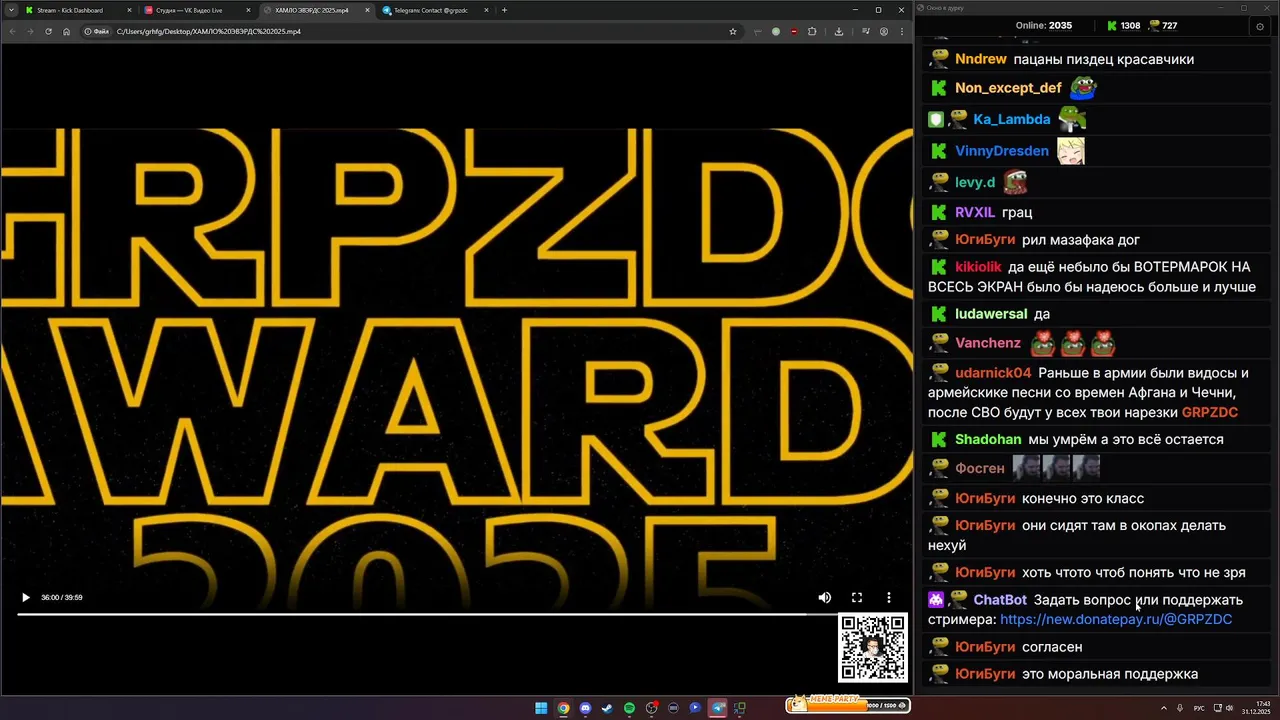Click the pepe emote in levy.d's message
1280x720 pixels.
click(1016, 182)
